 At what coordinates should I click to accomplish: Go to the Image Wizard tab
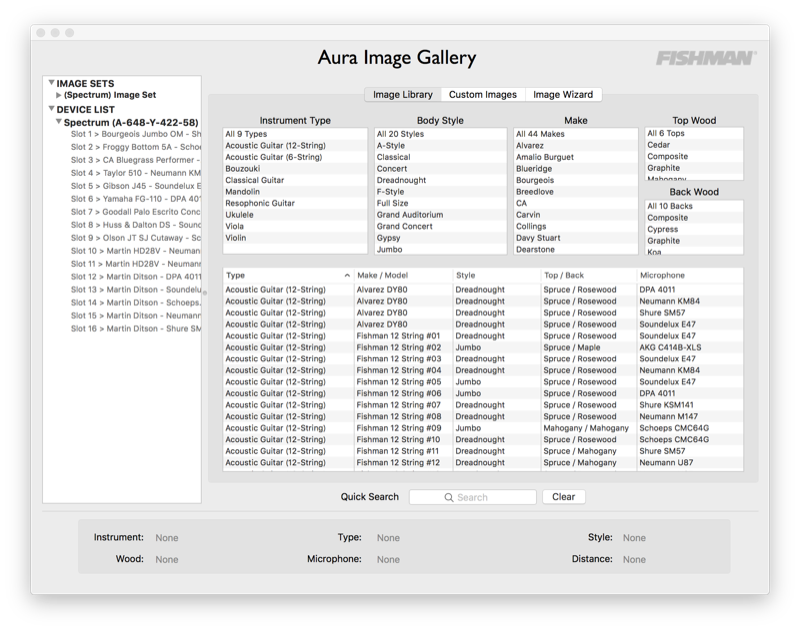[563, 94]
